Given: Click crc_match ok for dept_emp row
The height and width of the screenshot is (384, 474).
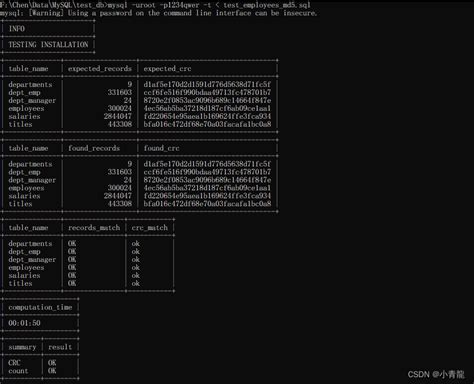Looking at the screenshot, I should click(x=136, y=252).
